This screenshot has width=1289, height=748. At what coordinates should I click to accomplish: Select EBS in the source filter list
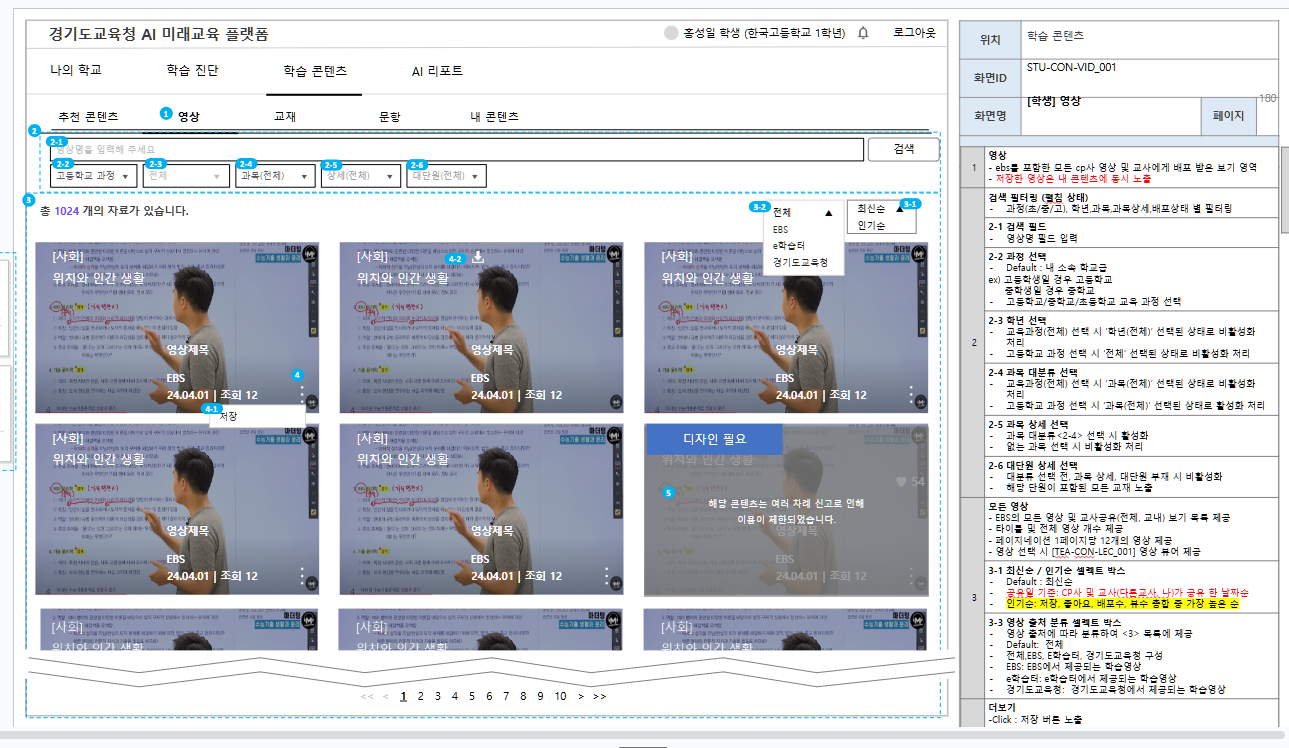coord(780,229)
